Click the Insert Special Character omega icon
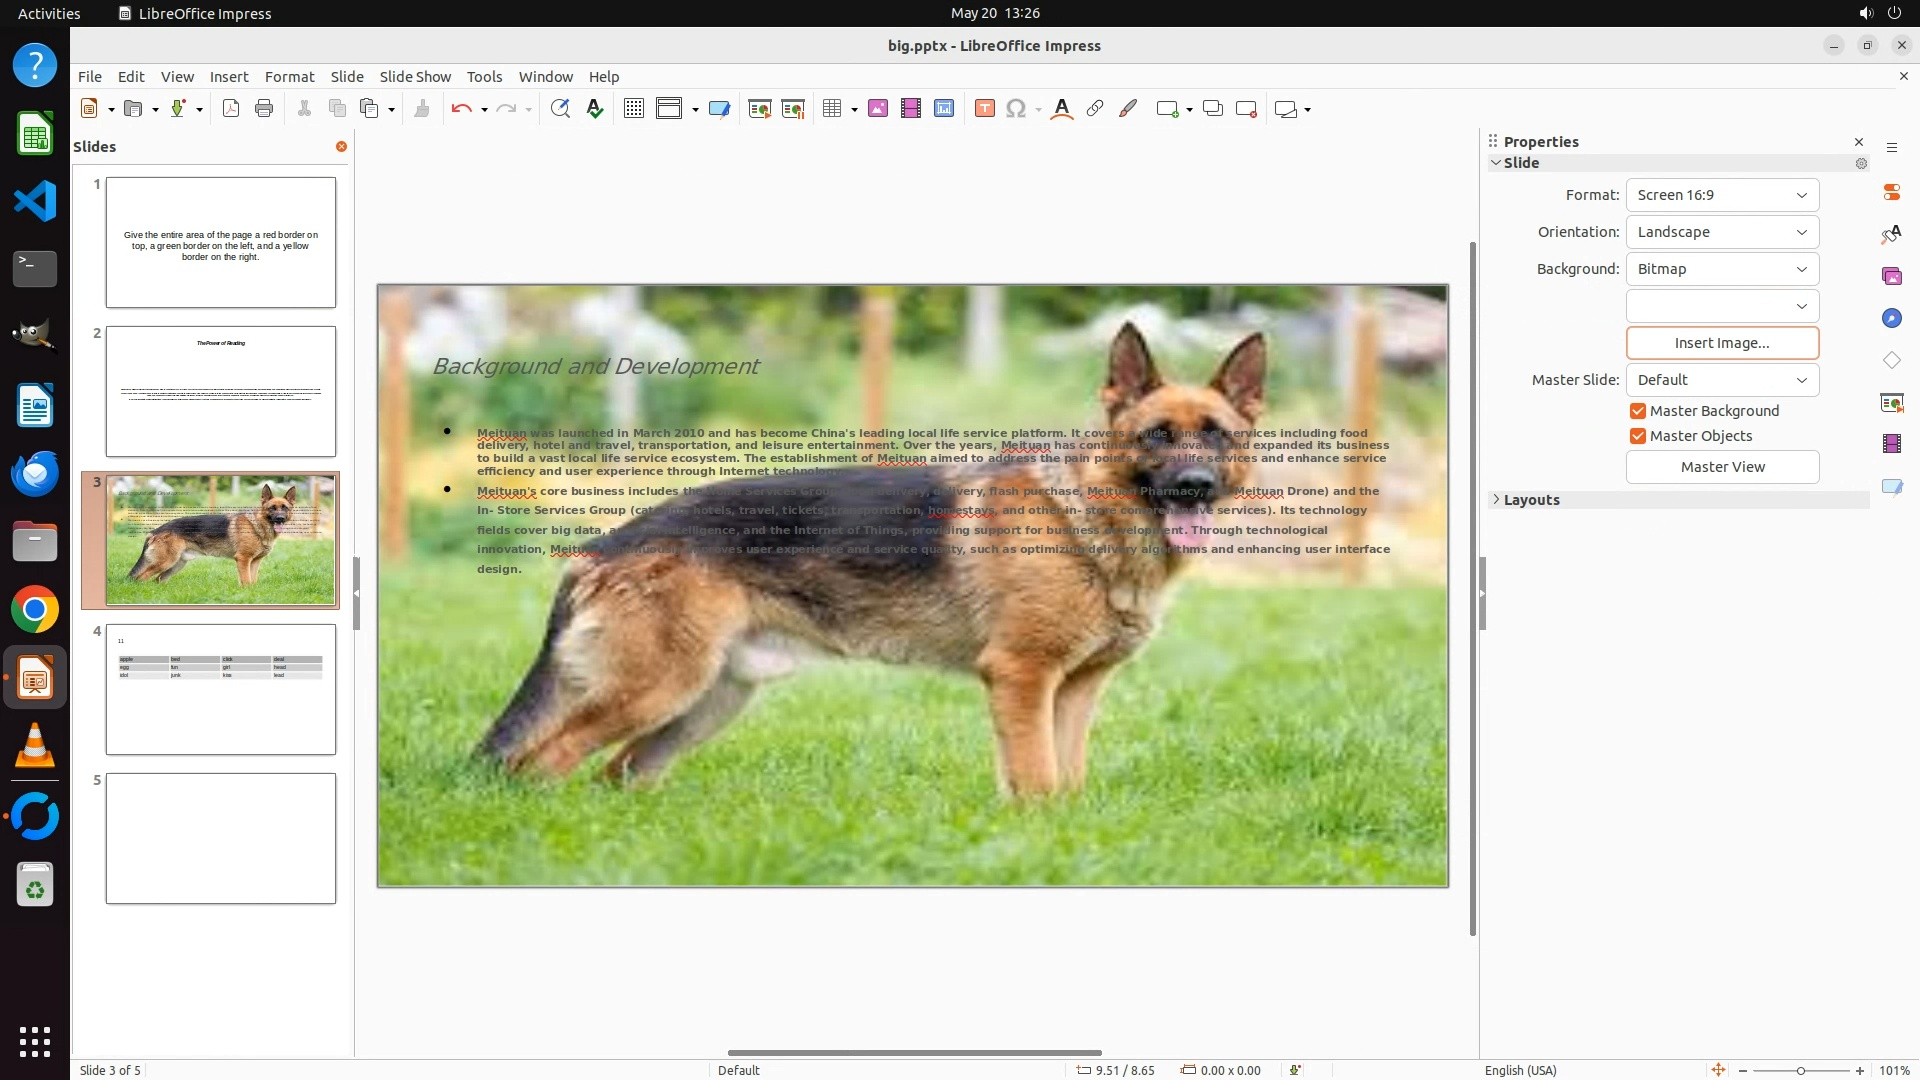Image resolution: width=1920 pixels, height=1080 pixels. point(1016,109)
